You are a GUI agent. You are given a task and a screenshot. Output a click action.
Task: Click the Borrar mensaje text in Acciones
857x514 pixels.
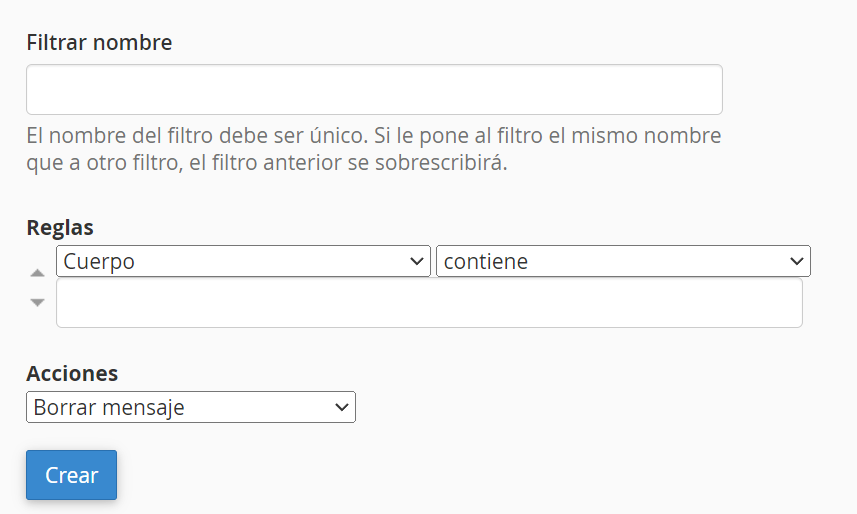(x=109, y=408)
